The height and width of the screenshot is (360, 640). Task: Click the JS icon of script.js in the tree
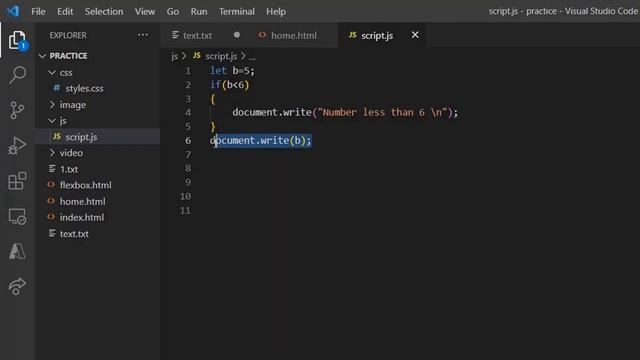(x=57, y=137)
